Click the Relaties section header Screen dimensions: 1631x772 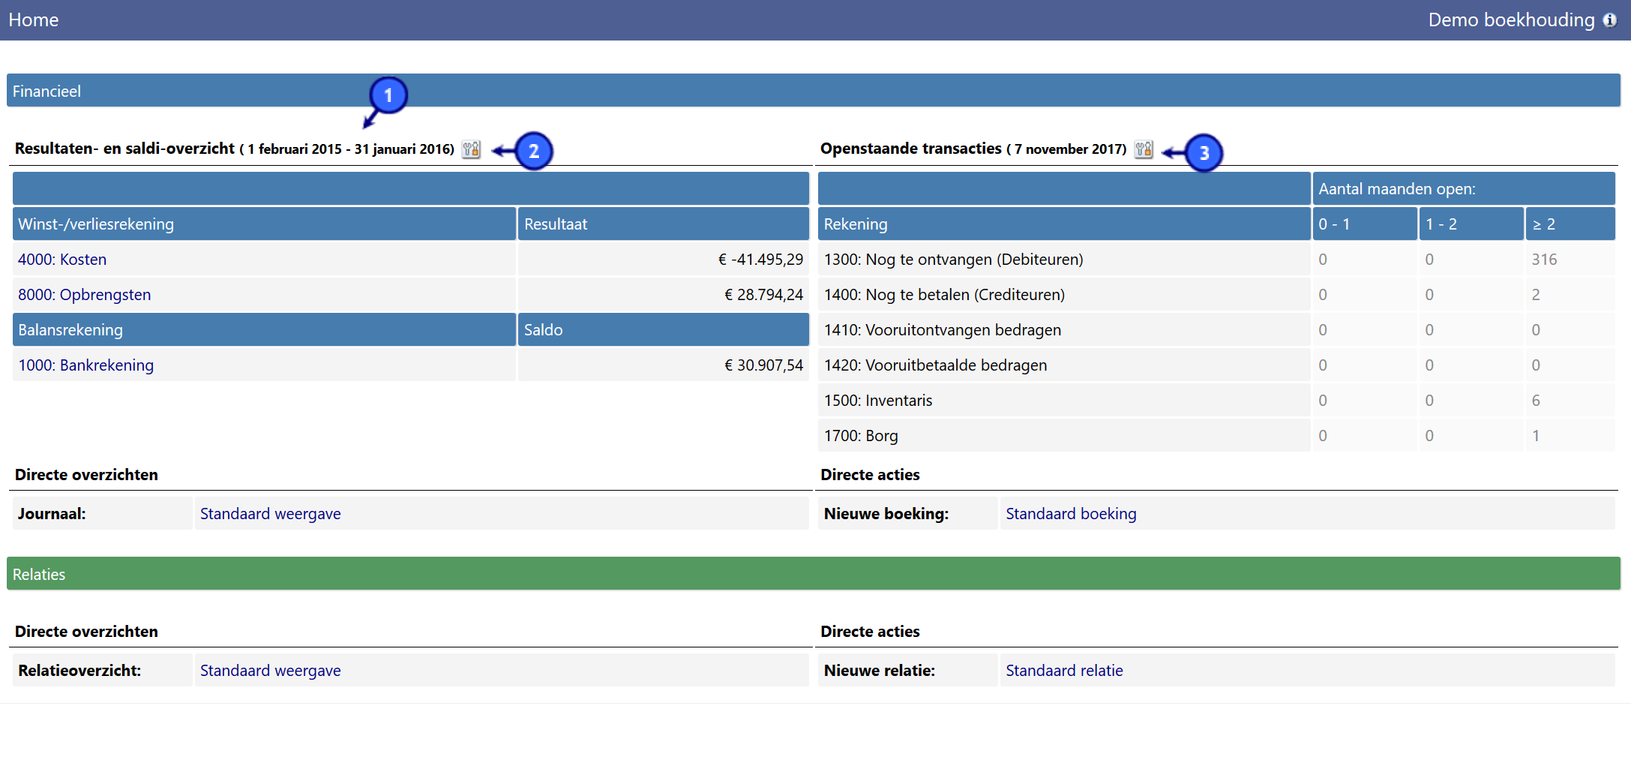click(x=813, y=574)
